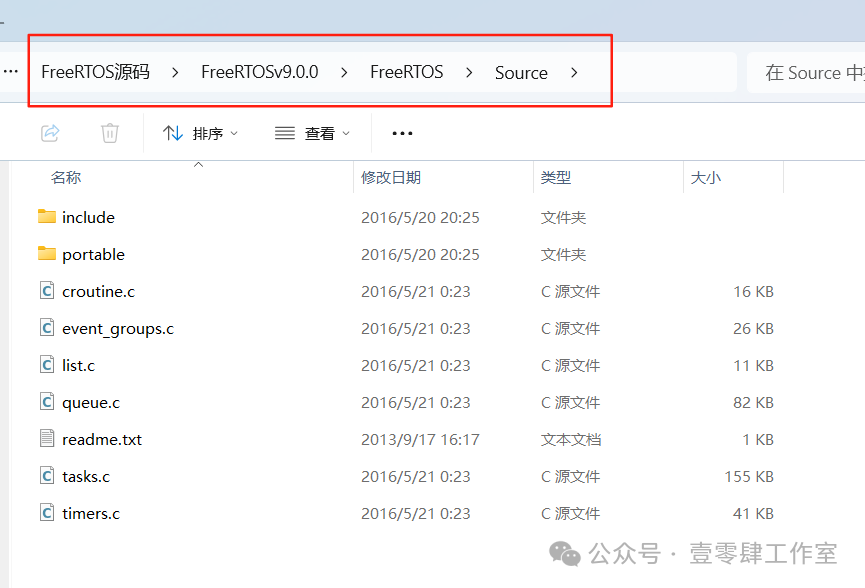
Task: Click the 文本文档 type of readme.txt
Action: click(571, 440)
